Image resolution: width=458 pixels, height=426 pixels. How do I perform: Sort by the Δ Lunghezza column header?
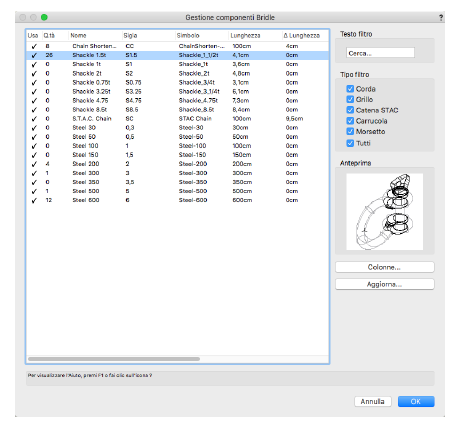(x=302, y=35)
